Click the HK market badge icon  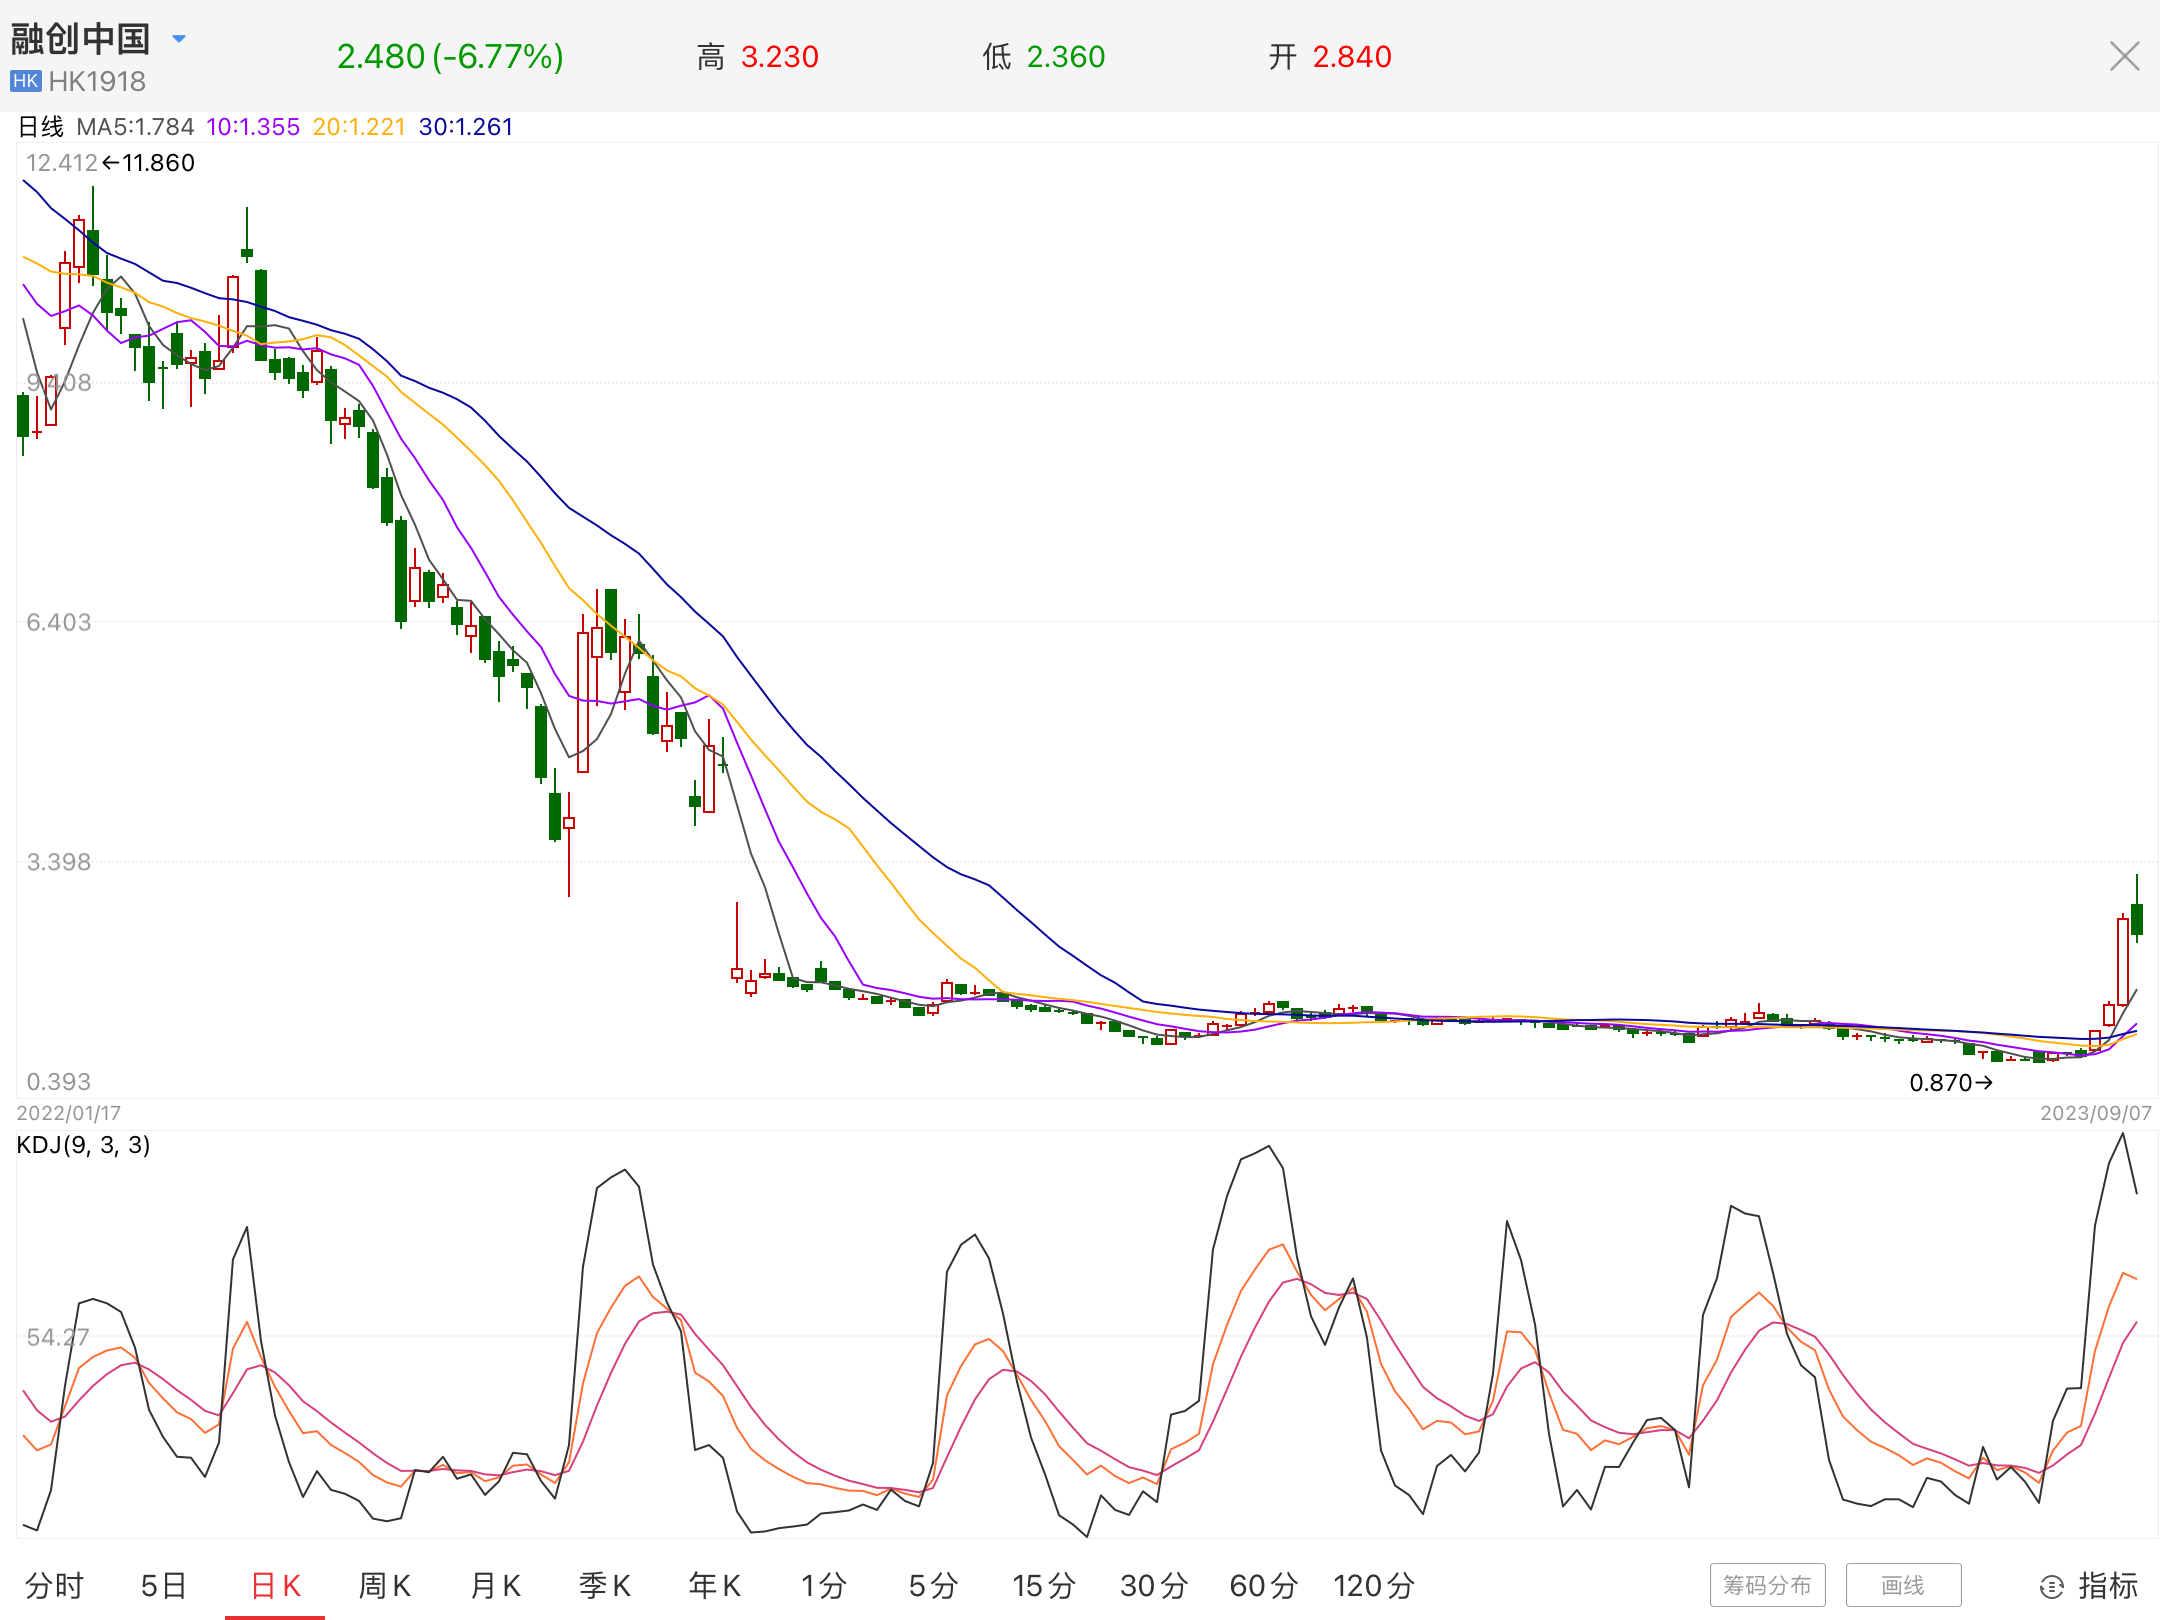[25, 81]
